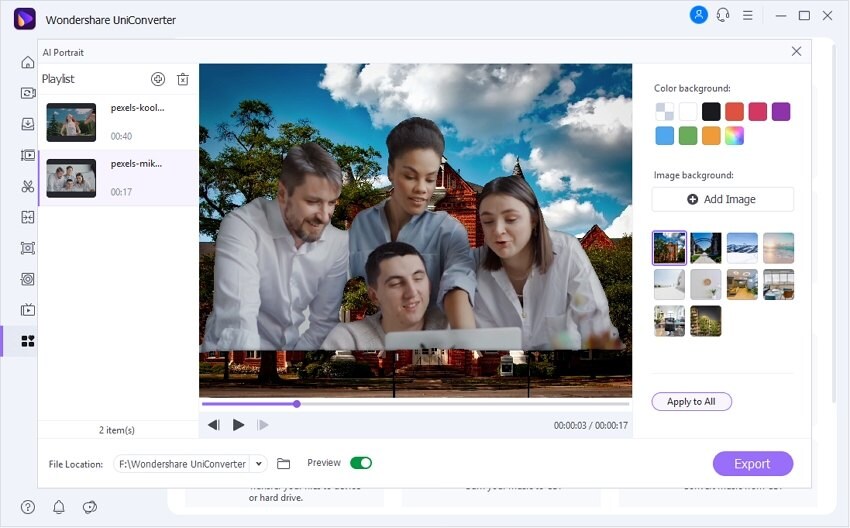Close the AI Portrait panel
This screenshot has width=850, height=528.
pos(796,51)
